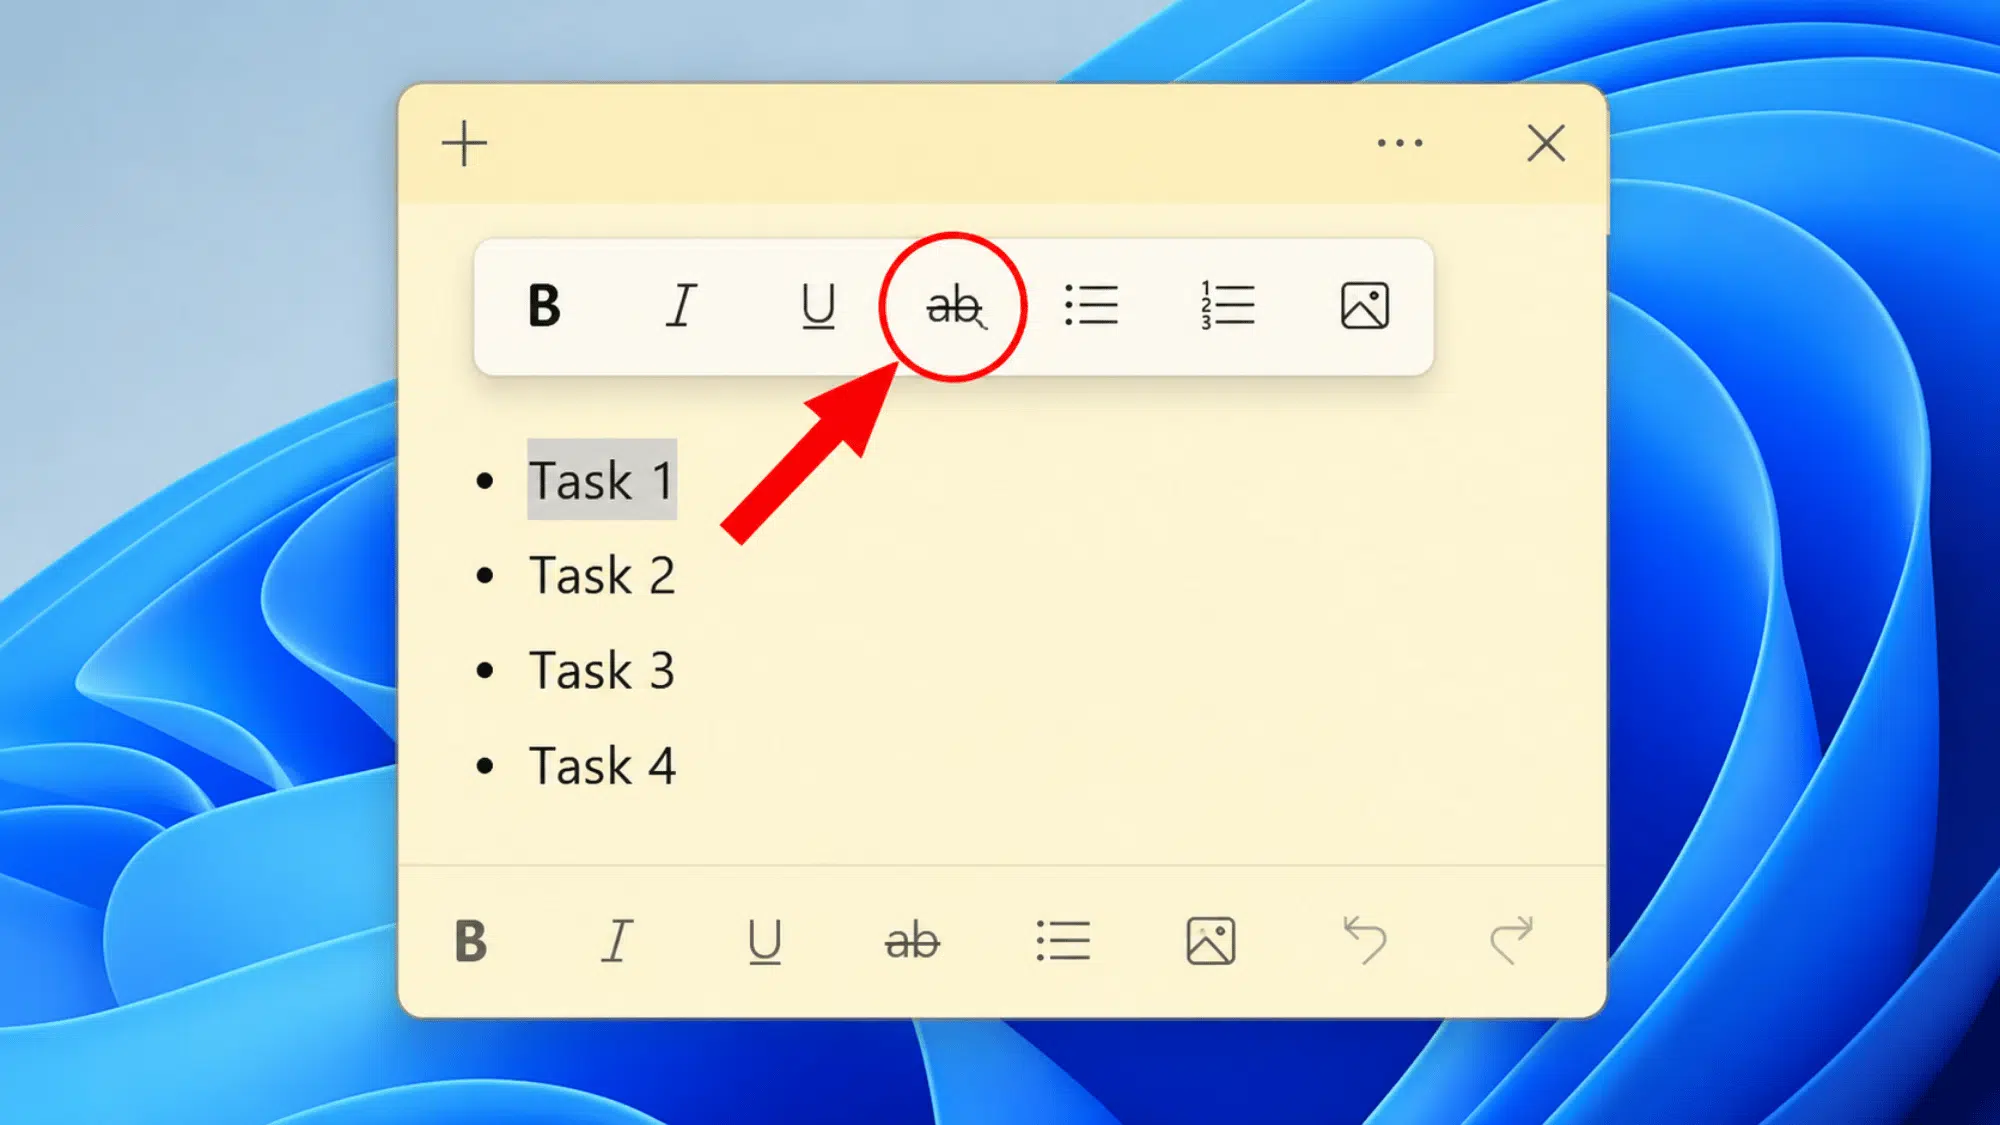2000x1125 pixels.
Task: Click the Undo arrow icon
Action: (1365, 940)
